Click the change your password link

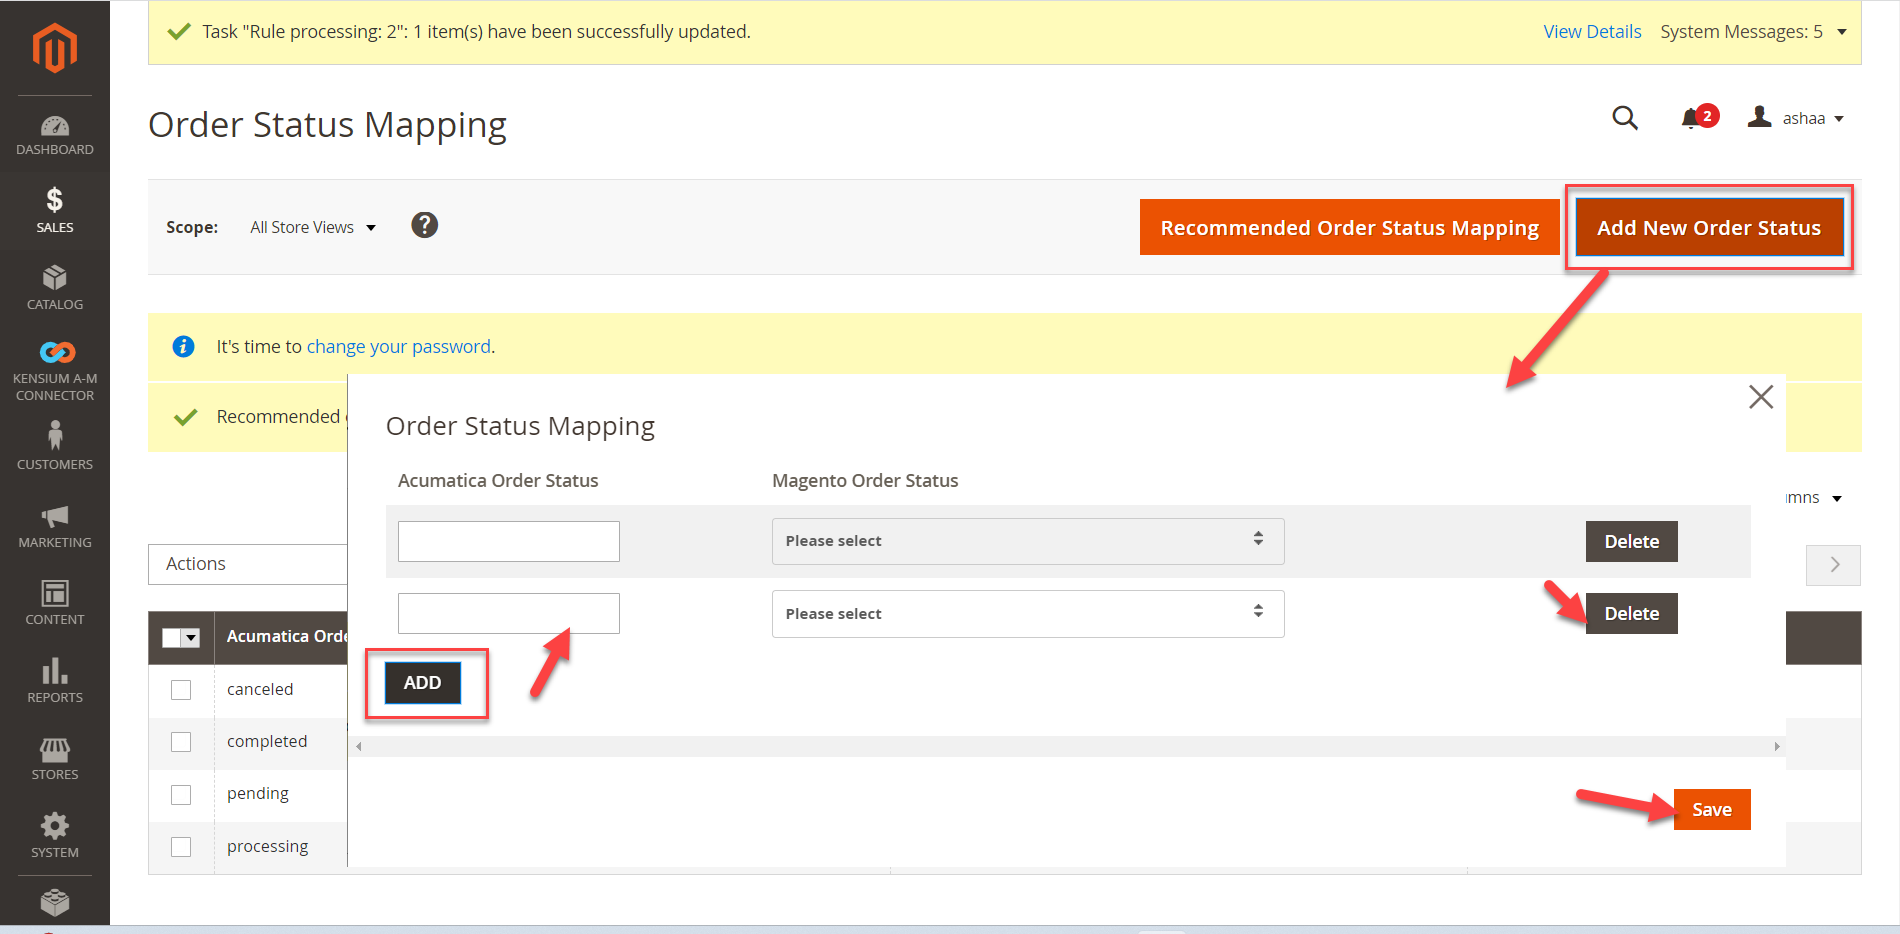(398, 346)
